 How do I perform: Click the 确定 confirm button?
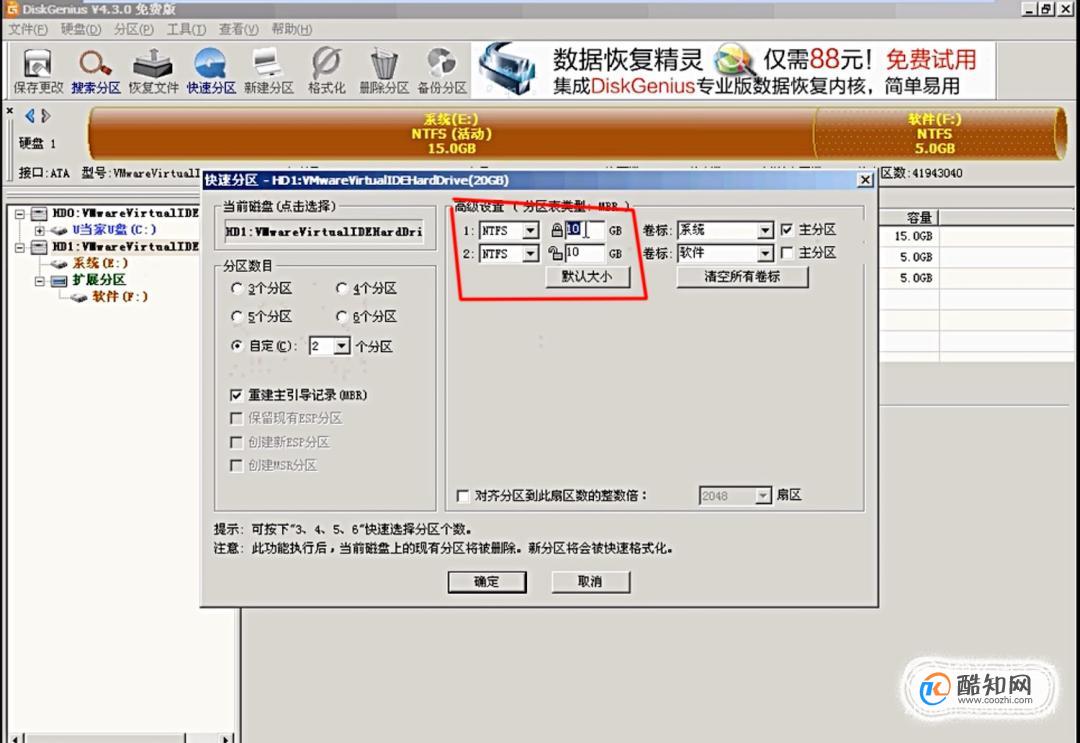[x=487, y=582]
